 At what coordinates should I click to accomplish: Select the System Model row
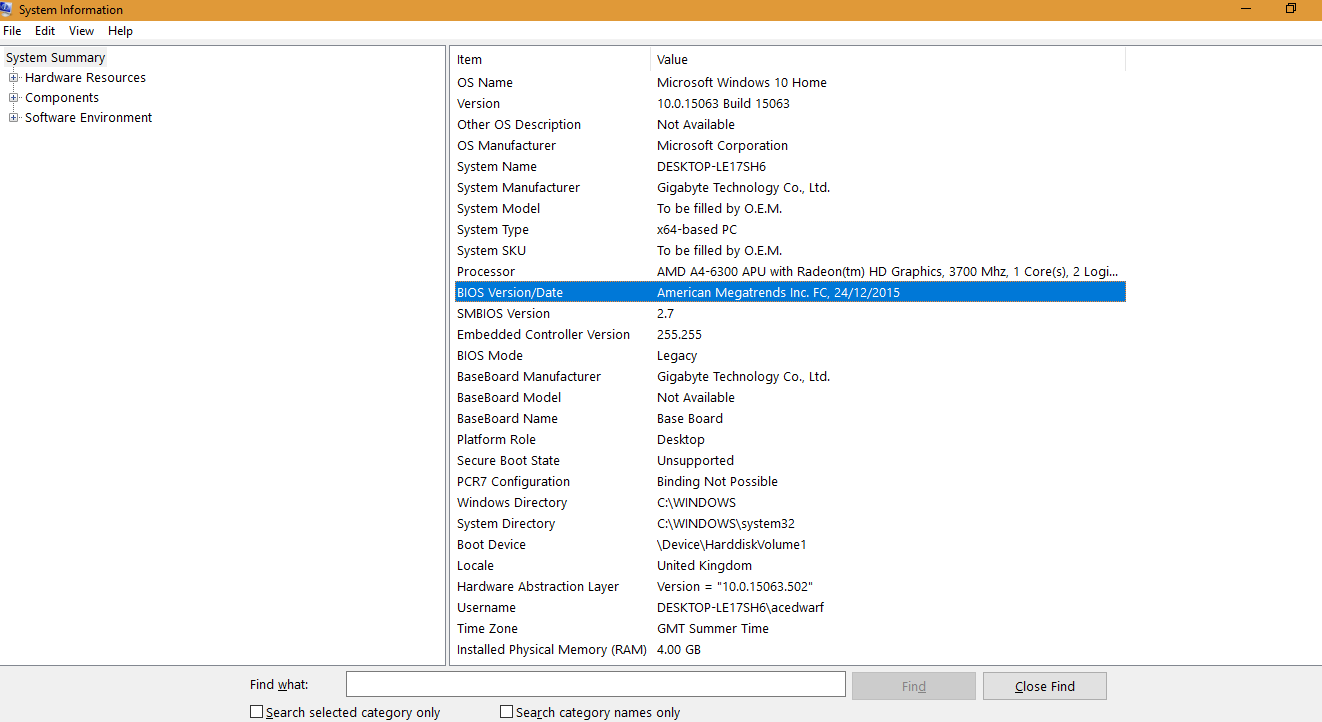point(788,209)
